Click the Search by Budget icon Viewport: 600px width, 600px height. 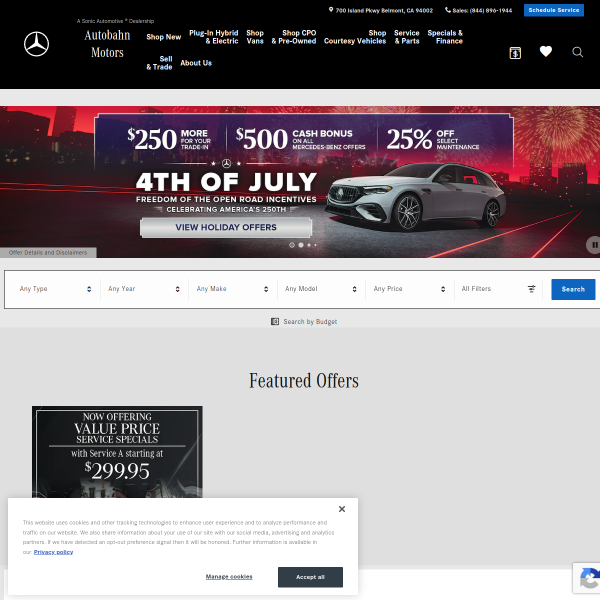(x=275, y=321)
